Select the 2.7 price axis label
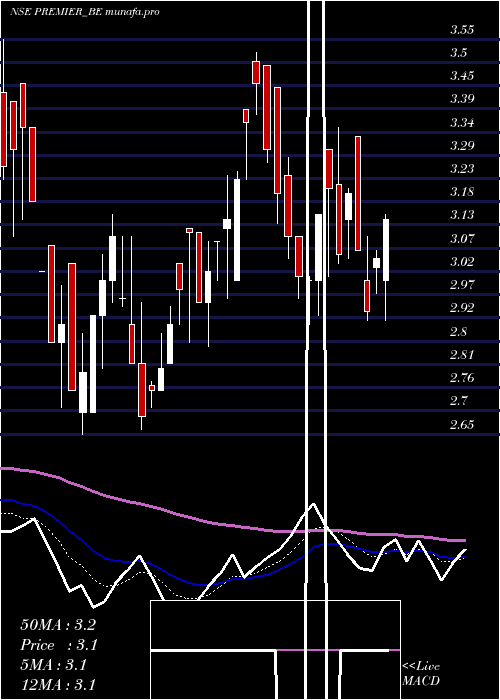The image size is (500, 700). [x=458, y=401]
